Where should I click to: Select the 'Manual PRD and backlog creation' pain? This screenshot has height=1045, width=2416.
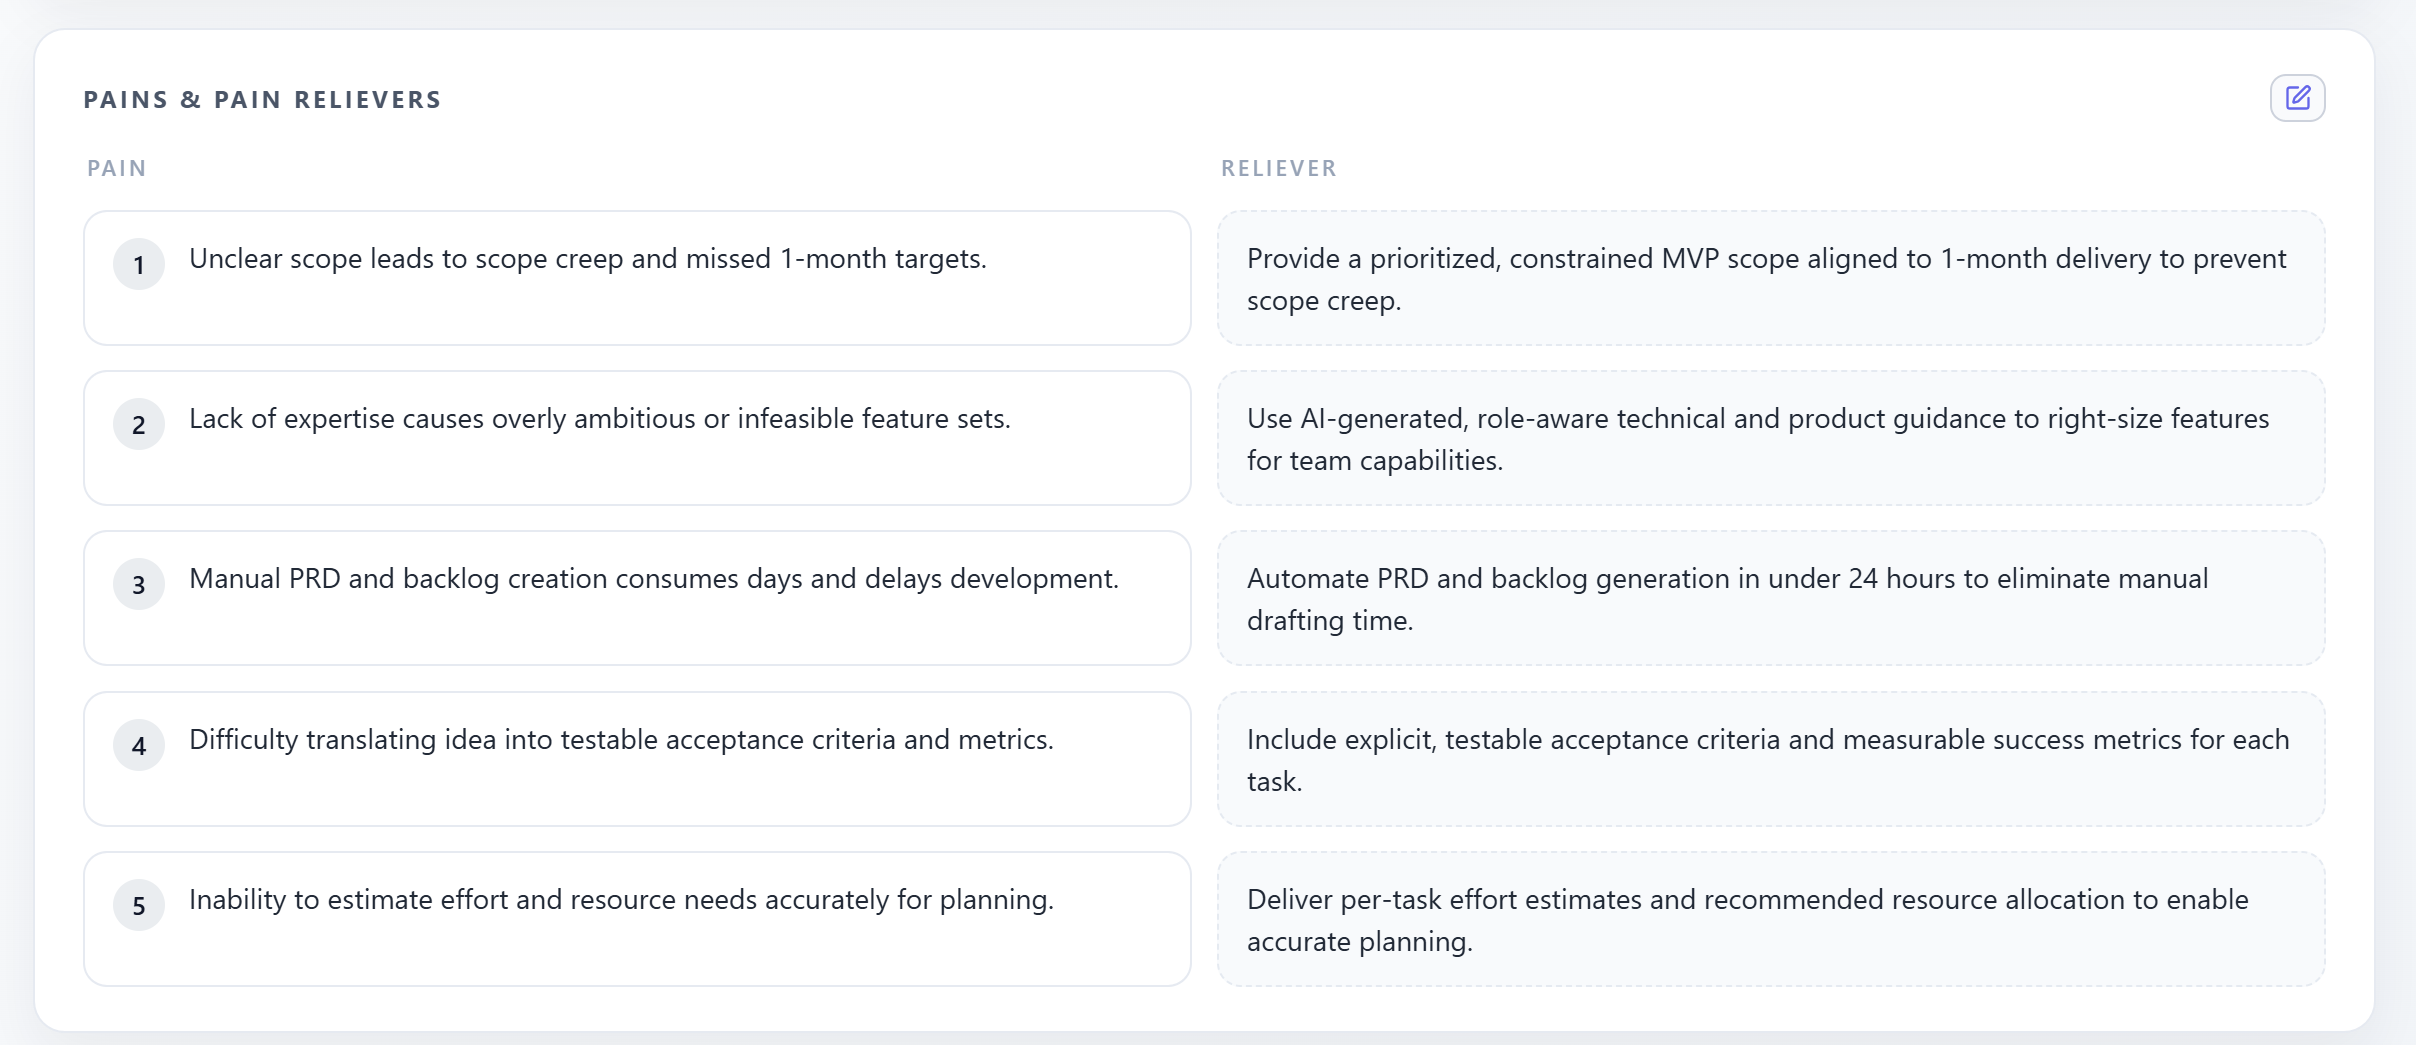coord(653,579)
